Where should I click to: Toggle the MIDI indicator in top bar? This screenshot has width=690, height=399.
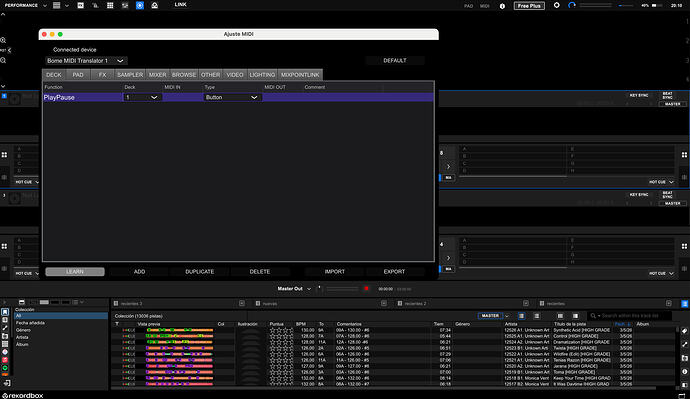pos(484,6)
